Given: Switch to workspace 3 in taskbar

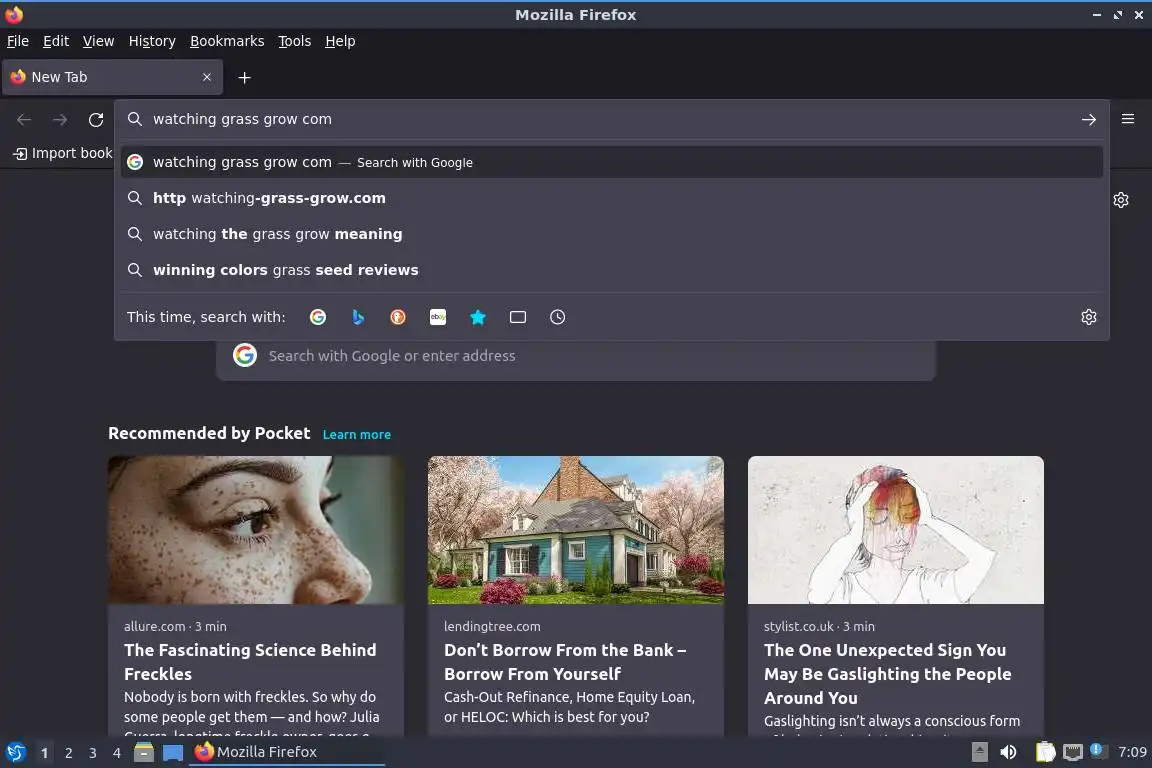Looking at the screenshot, I should pyautogui.click(x=93, y=753).
